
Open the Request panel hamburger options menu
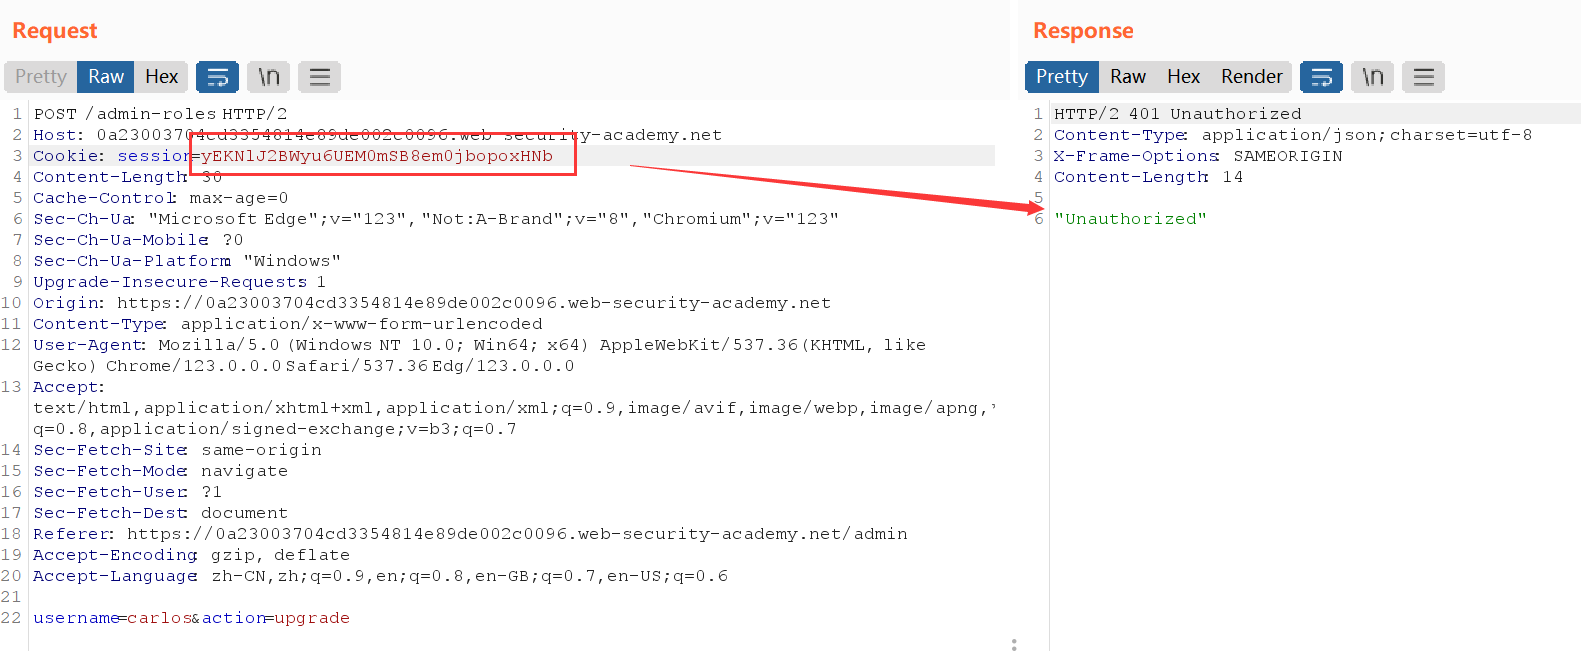[319, 77]
